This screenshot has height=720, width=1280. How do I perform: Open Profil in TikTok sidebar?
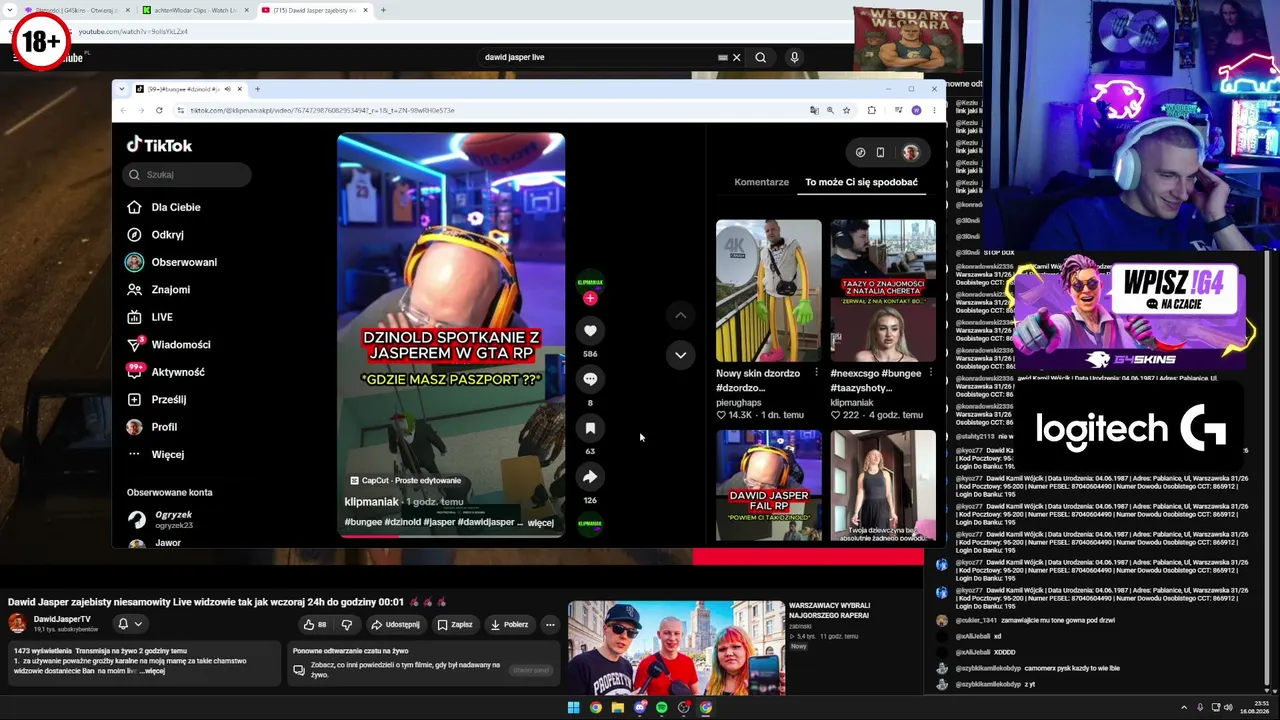pyautogui.click(x=164, y=427)
